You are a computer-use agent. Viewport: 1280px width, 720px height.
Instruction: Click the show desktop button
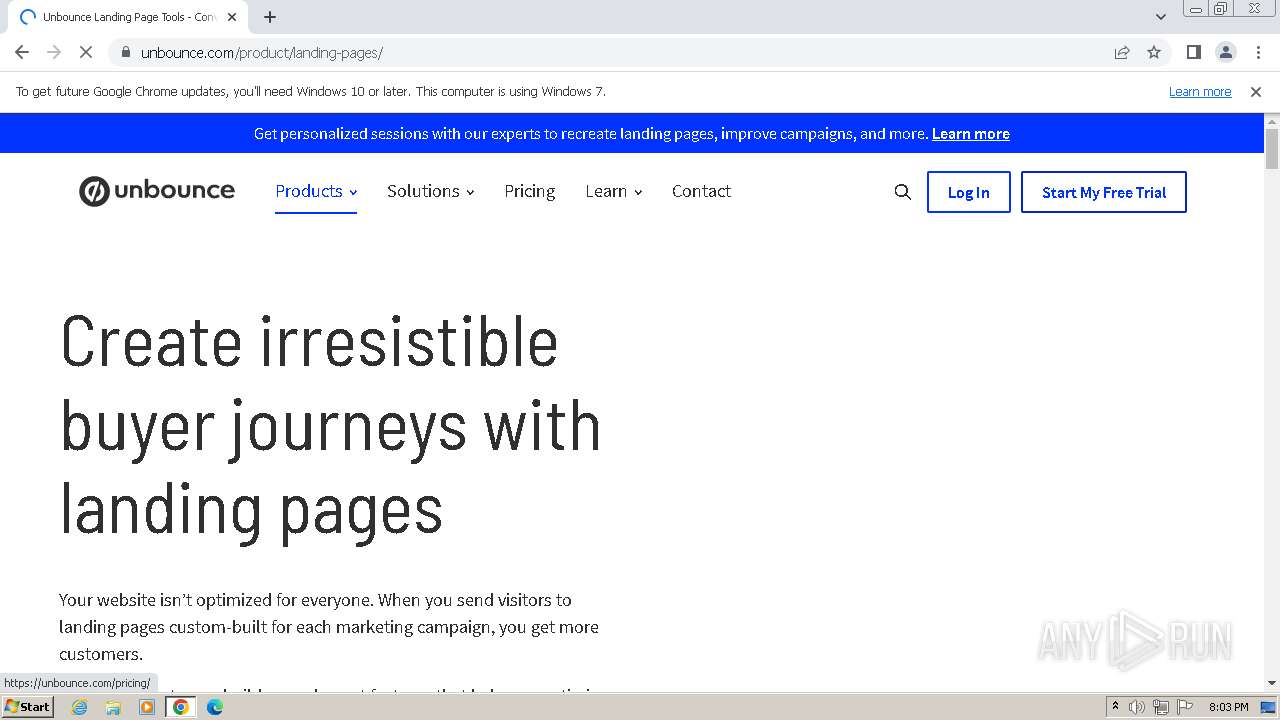coord(1270,707)
